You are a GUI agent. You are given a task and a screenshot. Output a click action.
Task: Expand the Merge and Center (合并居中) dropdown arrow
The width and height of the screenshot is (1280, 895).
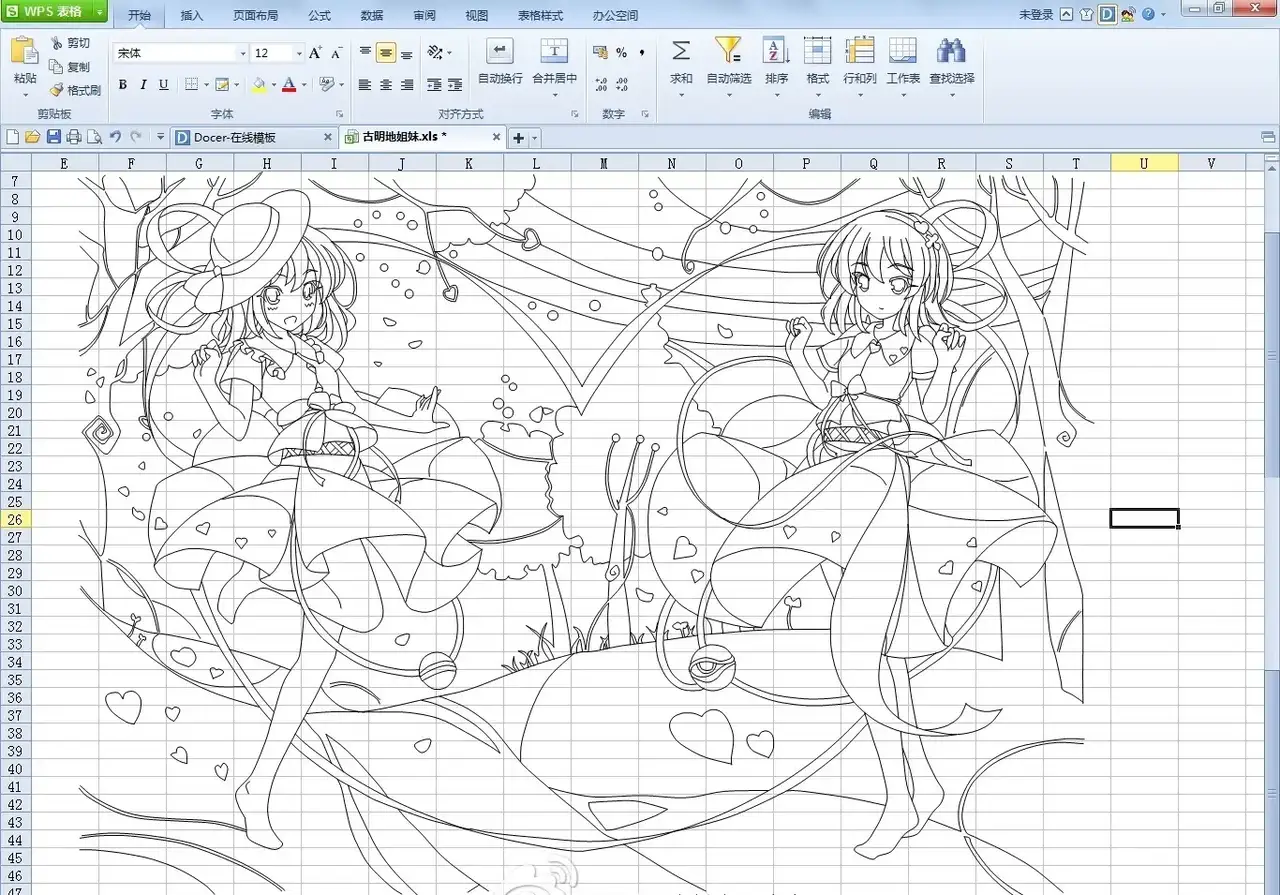point(554,94)
